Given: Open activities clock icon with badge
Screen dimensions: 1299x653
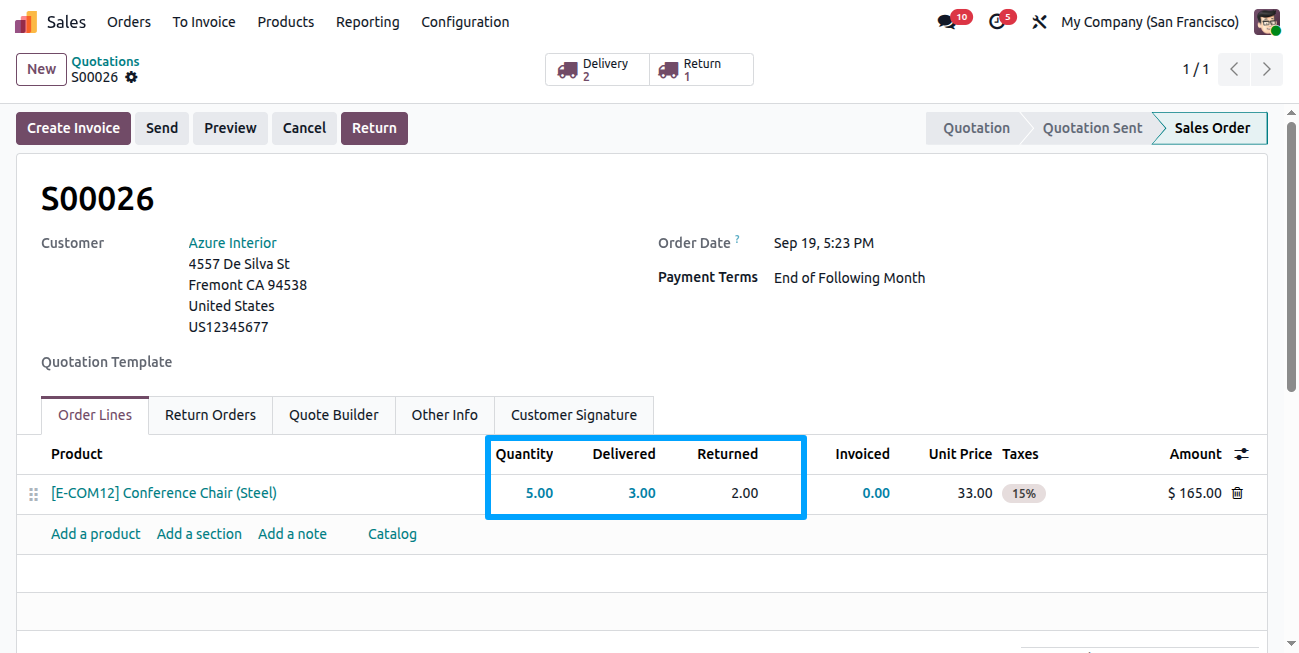Looking at the screenshot, I should click(x=996, y=22).
